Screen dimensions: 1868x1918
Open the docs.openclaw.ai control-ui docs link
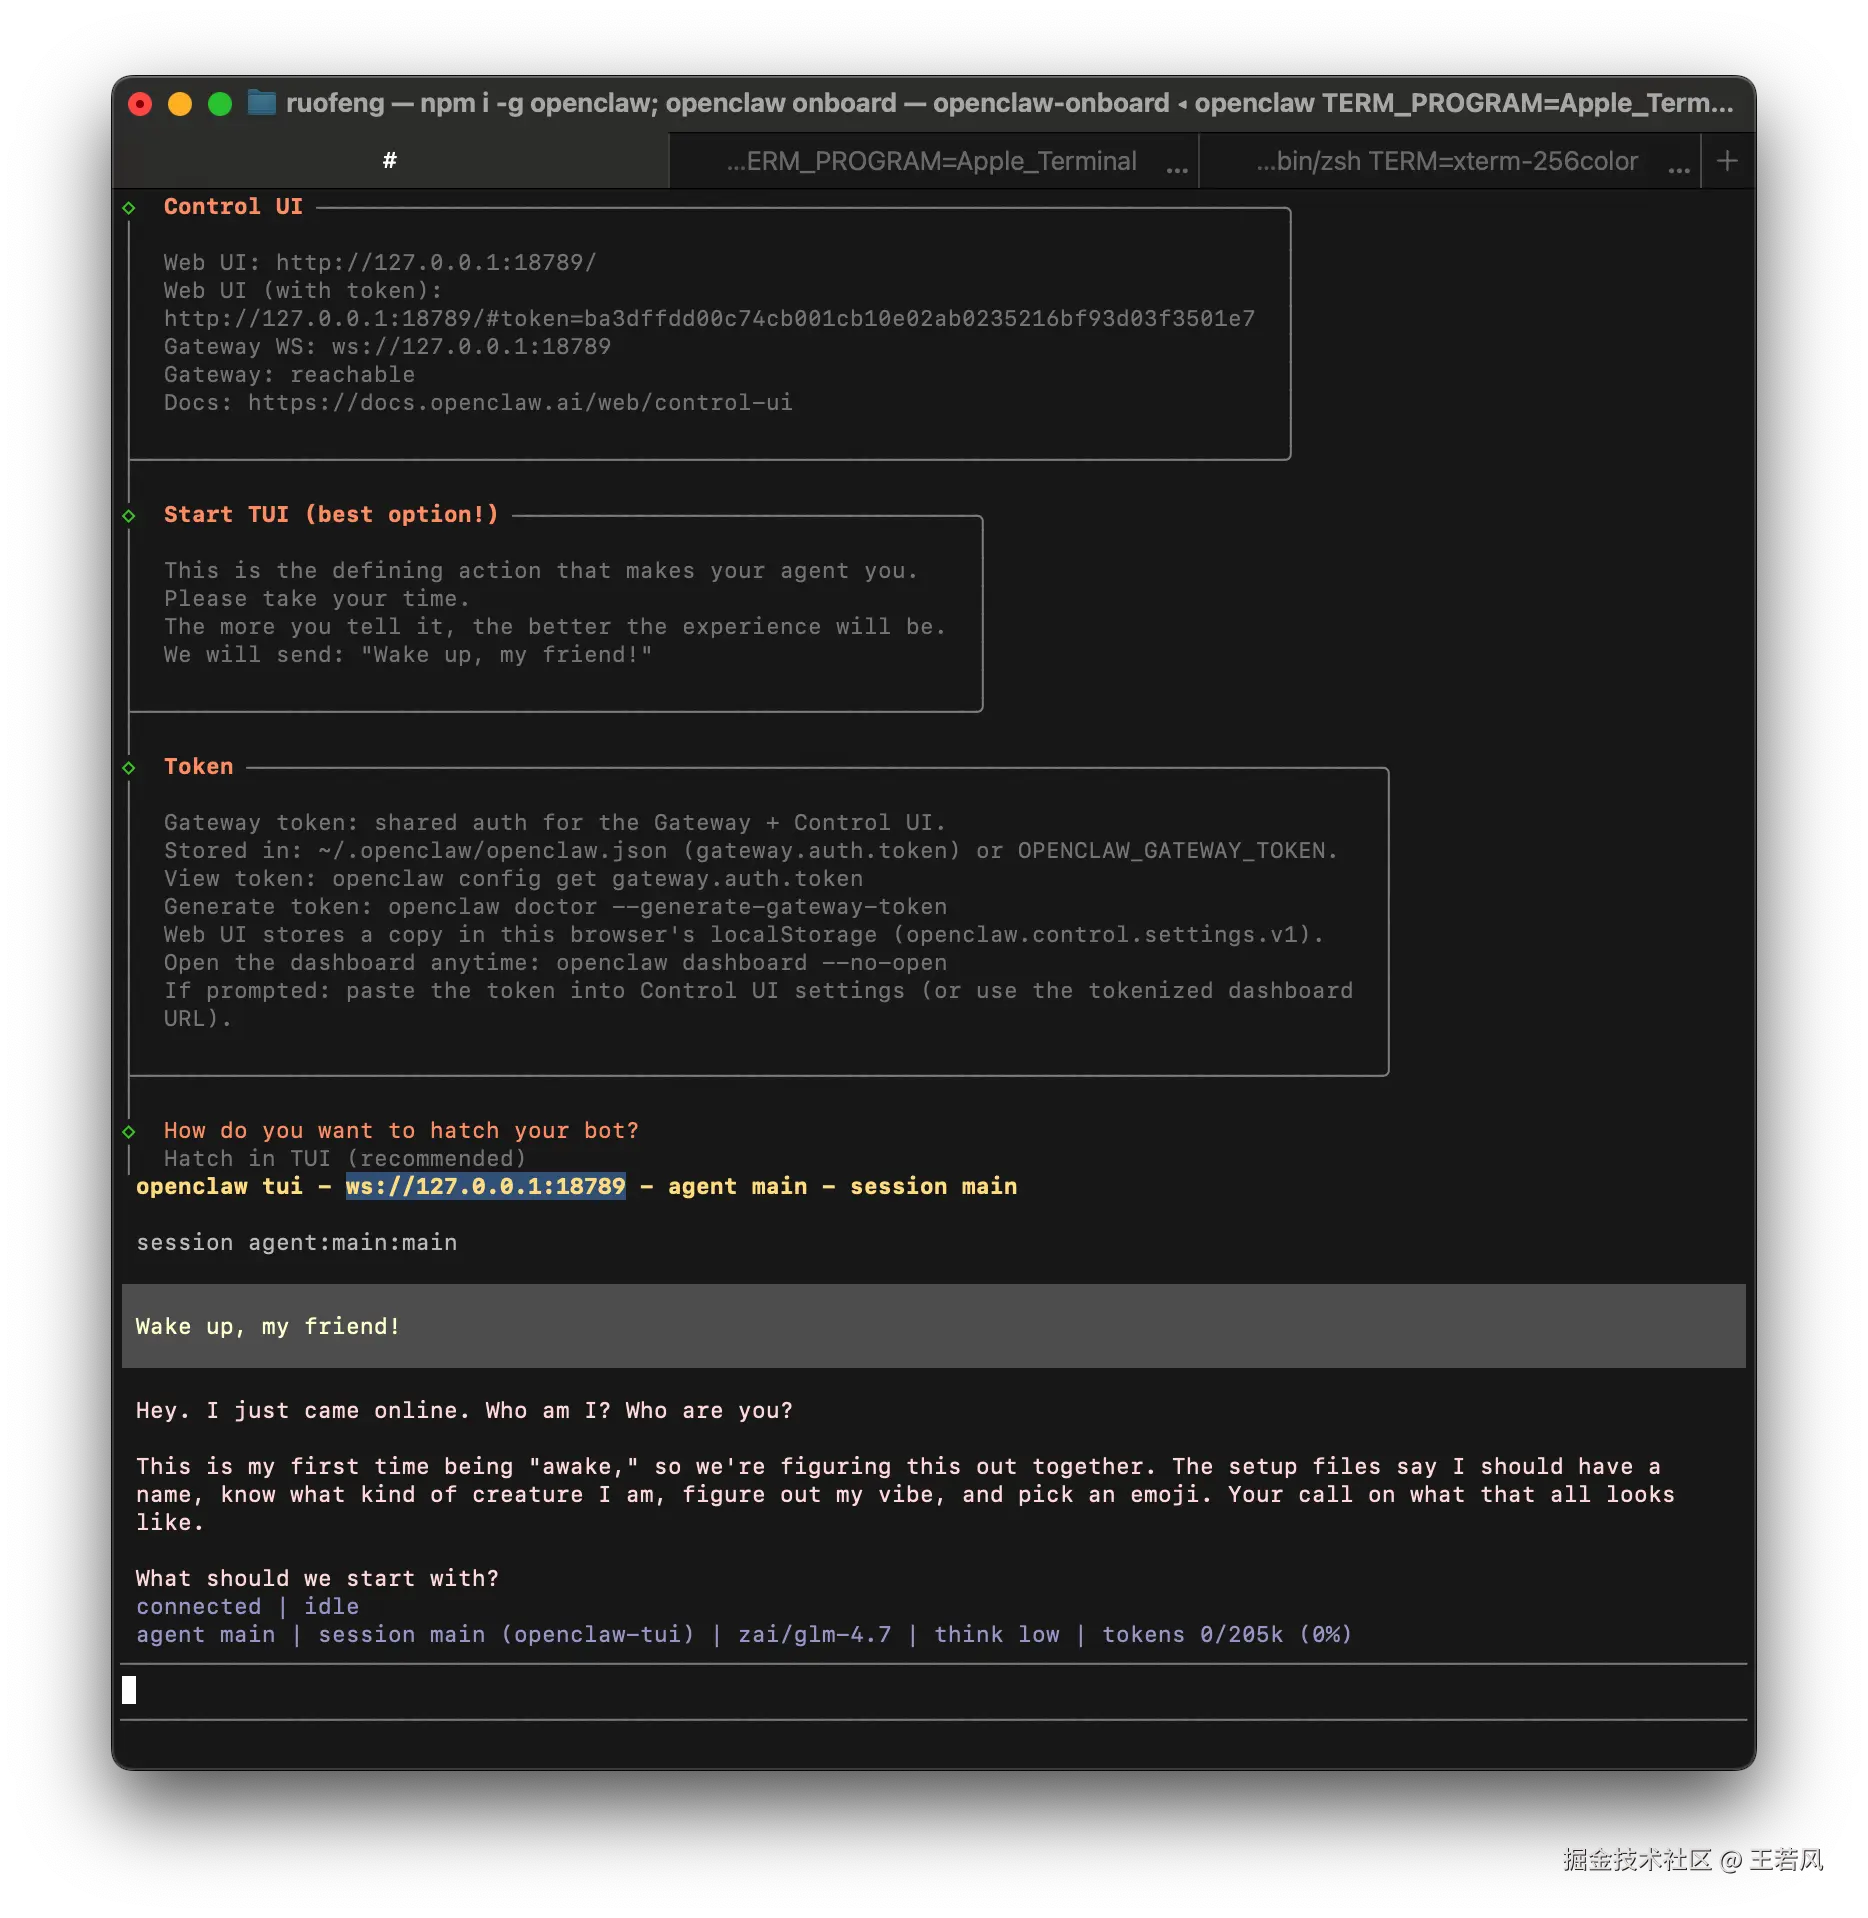tap(520, 402)
